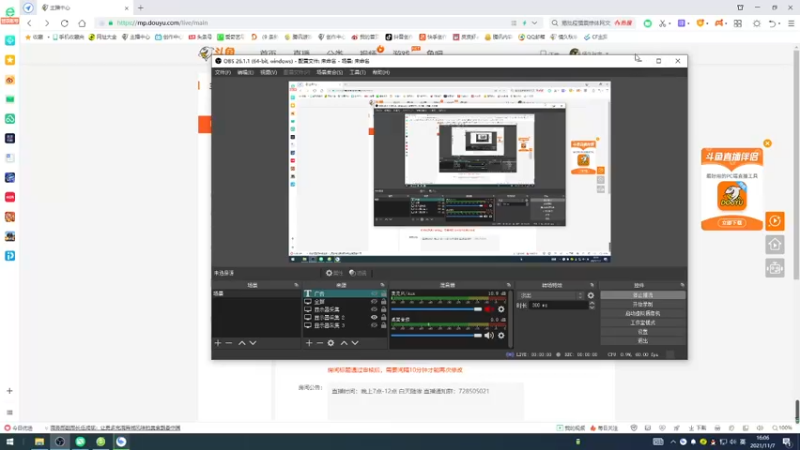Click the browser Back arrow
Screen dimensions: 800x450
coord(30,23)
